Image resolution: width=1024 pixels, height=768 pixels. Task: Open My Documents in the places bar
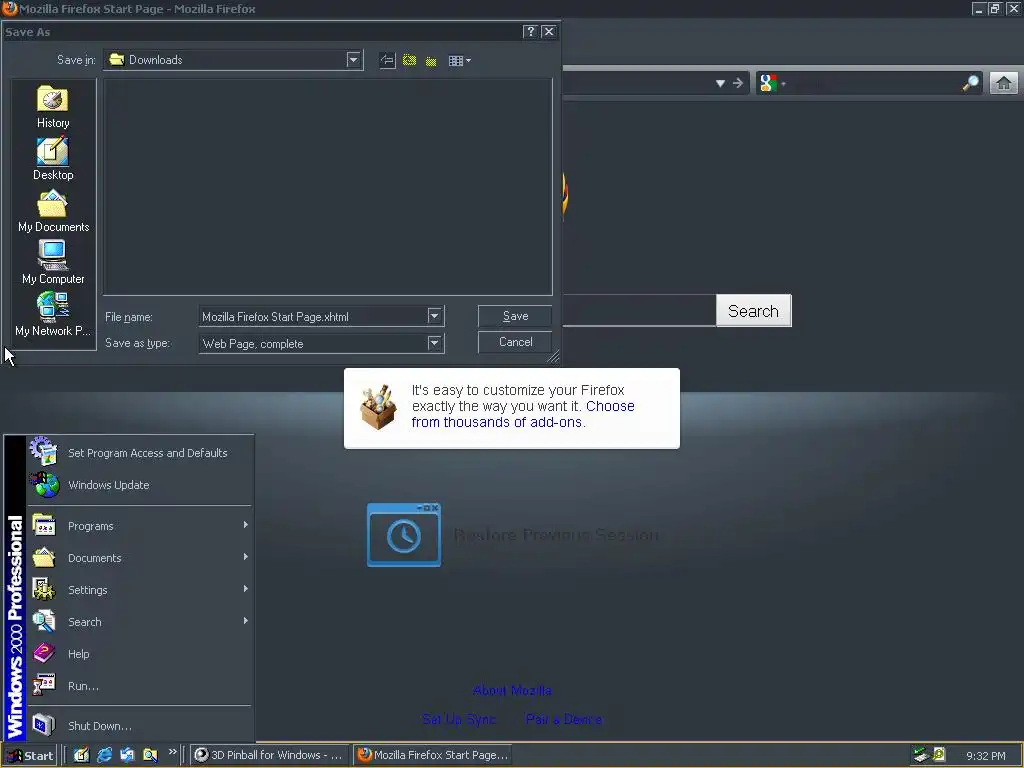tap(53, 211)
